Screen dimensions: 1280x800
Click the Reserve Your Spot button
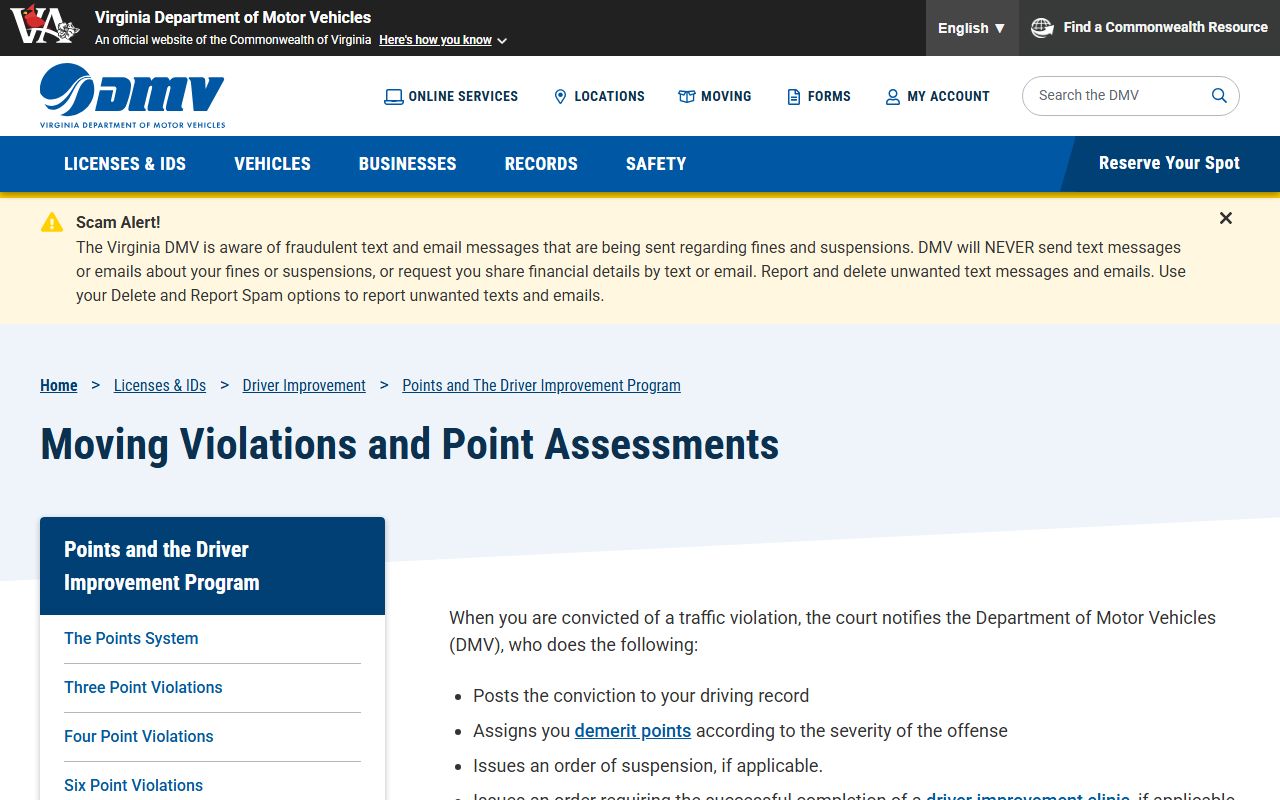pyautogui.click(x=1169, y=164)
